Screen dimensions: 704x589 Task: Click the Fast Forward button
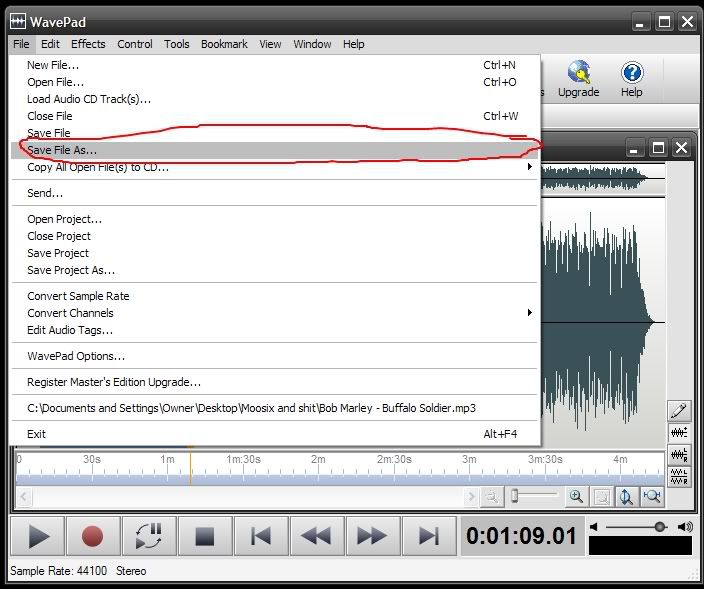(373, 536)
